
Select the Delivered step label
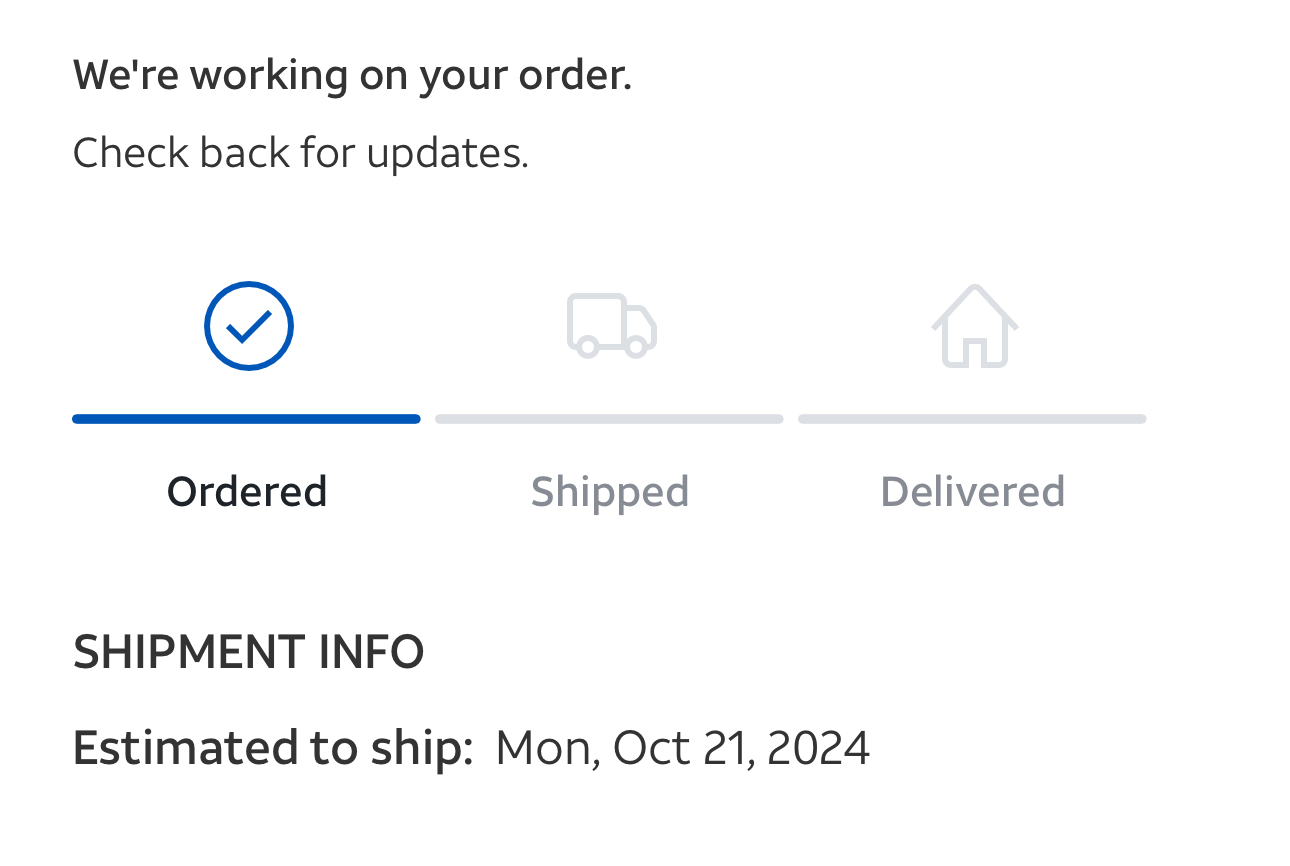click(x=972, y=492)
